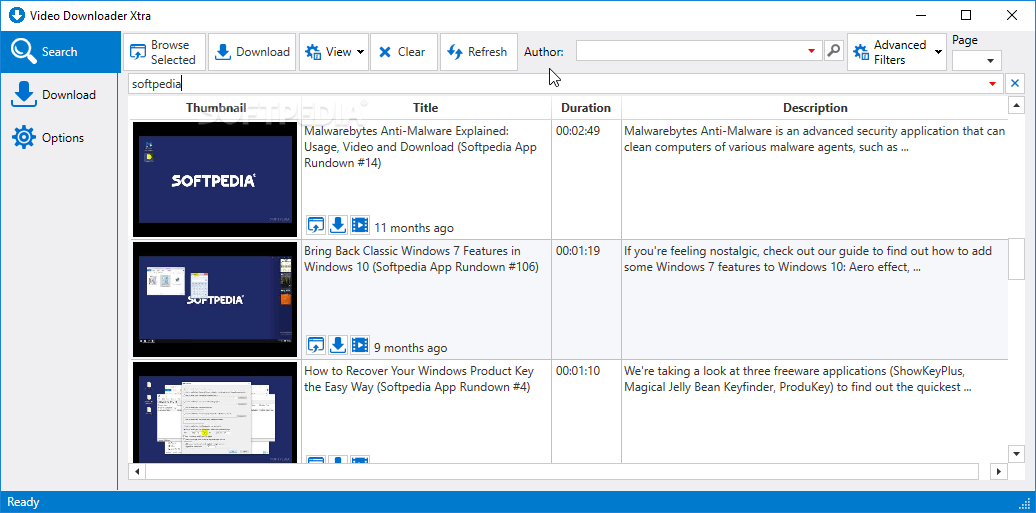Click the three freeware applications description text
This screenshot has width=1036, height=513.
(797, 379)
